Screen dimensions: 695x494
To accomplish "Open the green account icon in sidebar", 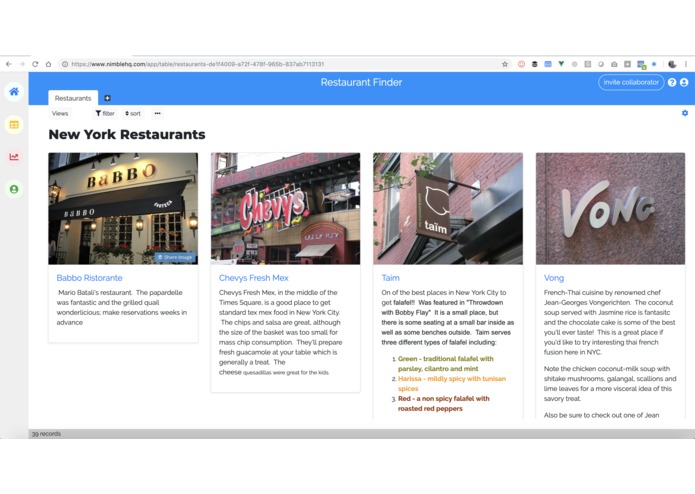I will click(14, 189).
